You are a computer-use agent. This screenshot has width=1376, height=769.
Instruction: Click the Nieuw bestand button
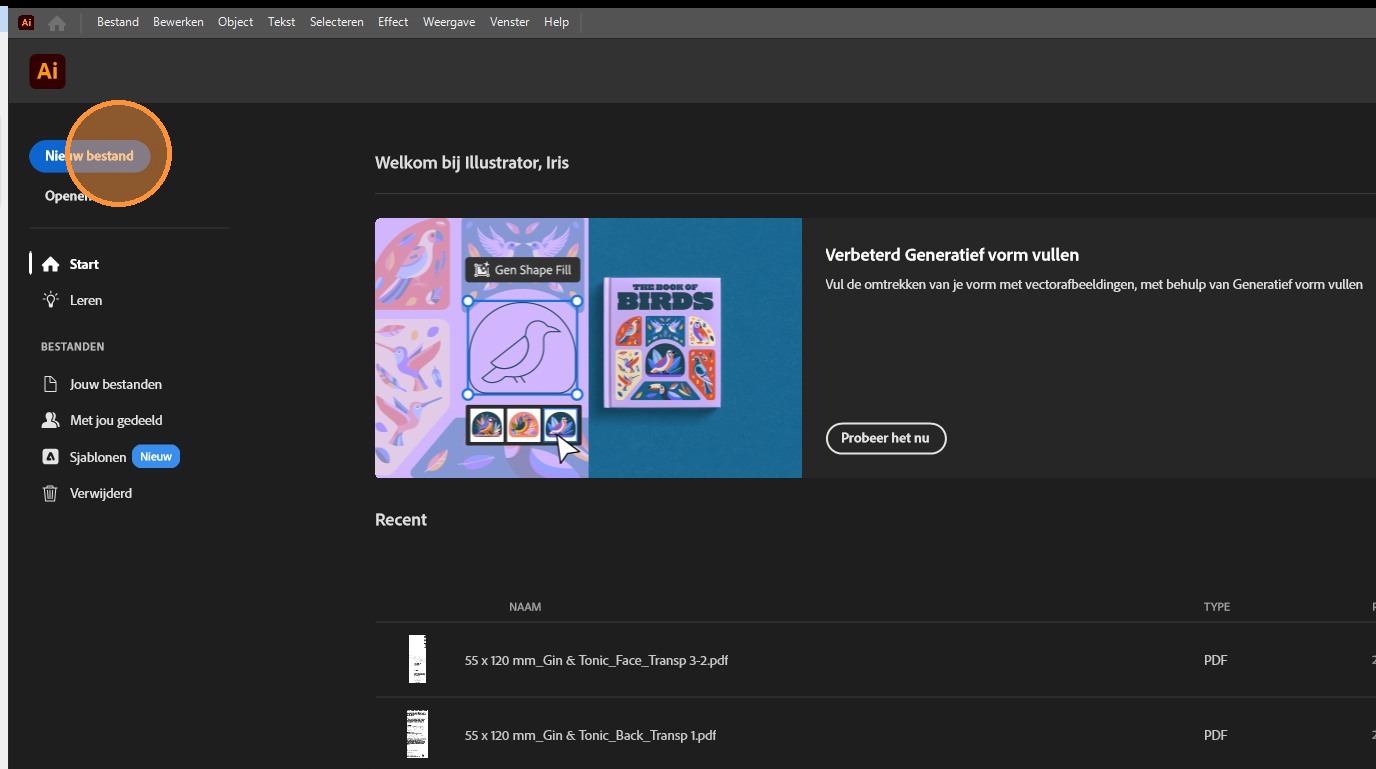[x=89, y=155]
